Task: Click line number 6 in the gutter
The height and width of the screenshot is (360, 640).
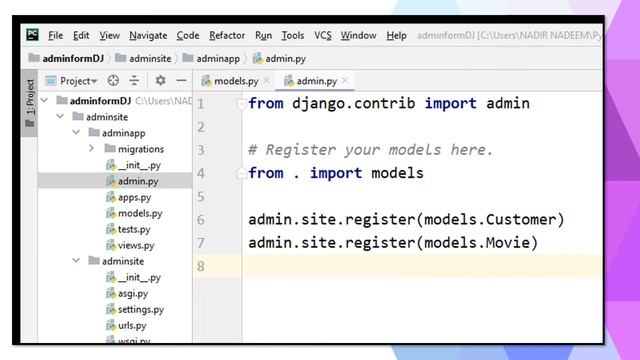Action: [x=200, y=220]
